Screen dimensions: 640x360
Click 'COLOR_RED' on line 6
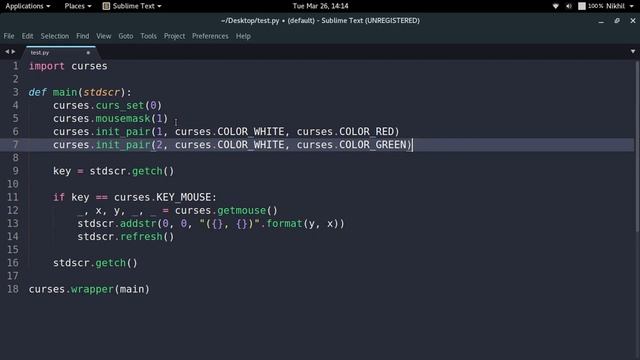[x=367, y=131]
